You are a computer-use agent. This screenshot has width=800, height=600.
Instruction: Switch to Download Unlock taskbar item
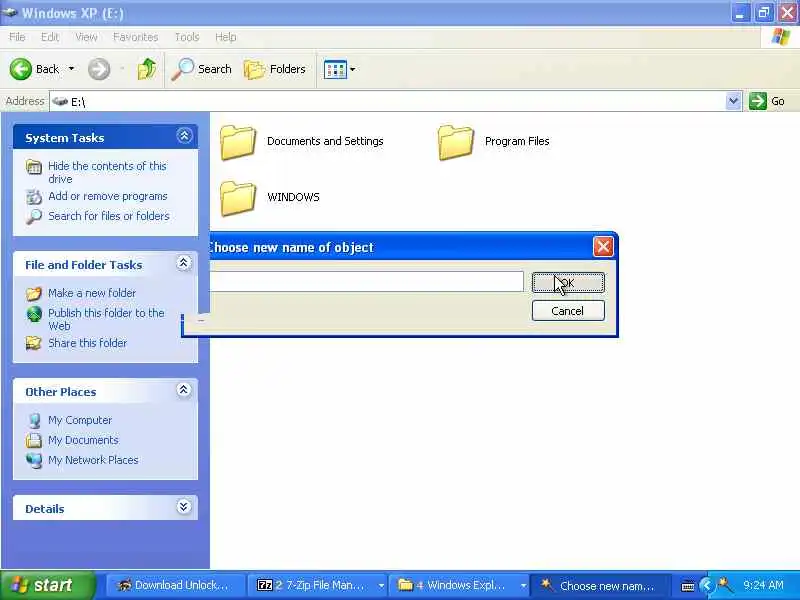click(x=176, y=585)
